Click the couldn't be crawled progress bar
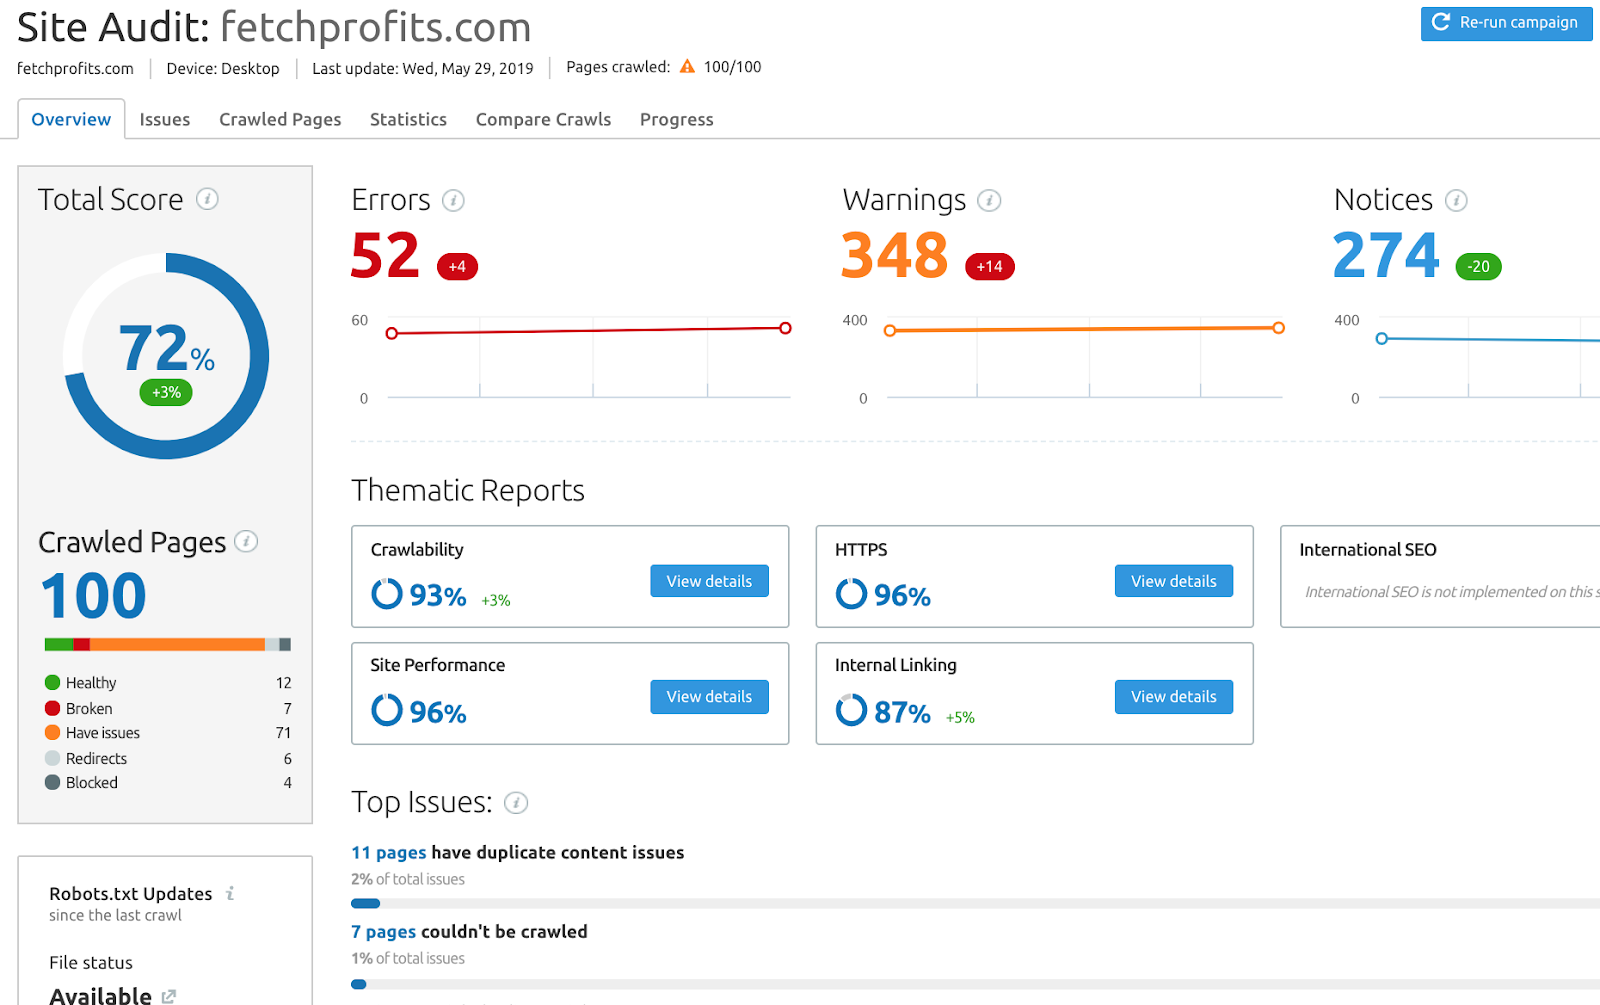The width and height of the screenshot is (1600, 1005). click(975, 984)
